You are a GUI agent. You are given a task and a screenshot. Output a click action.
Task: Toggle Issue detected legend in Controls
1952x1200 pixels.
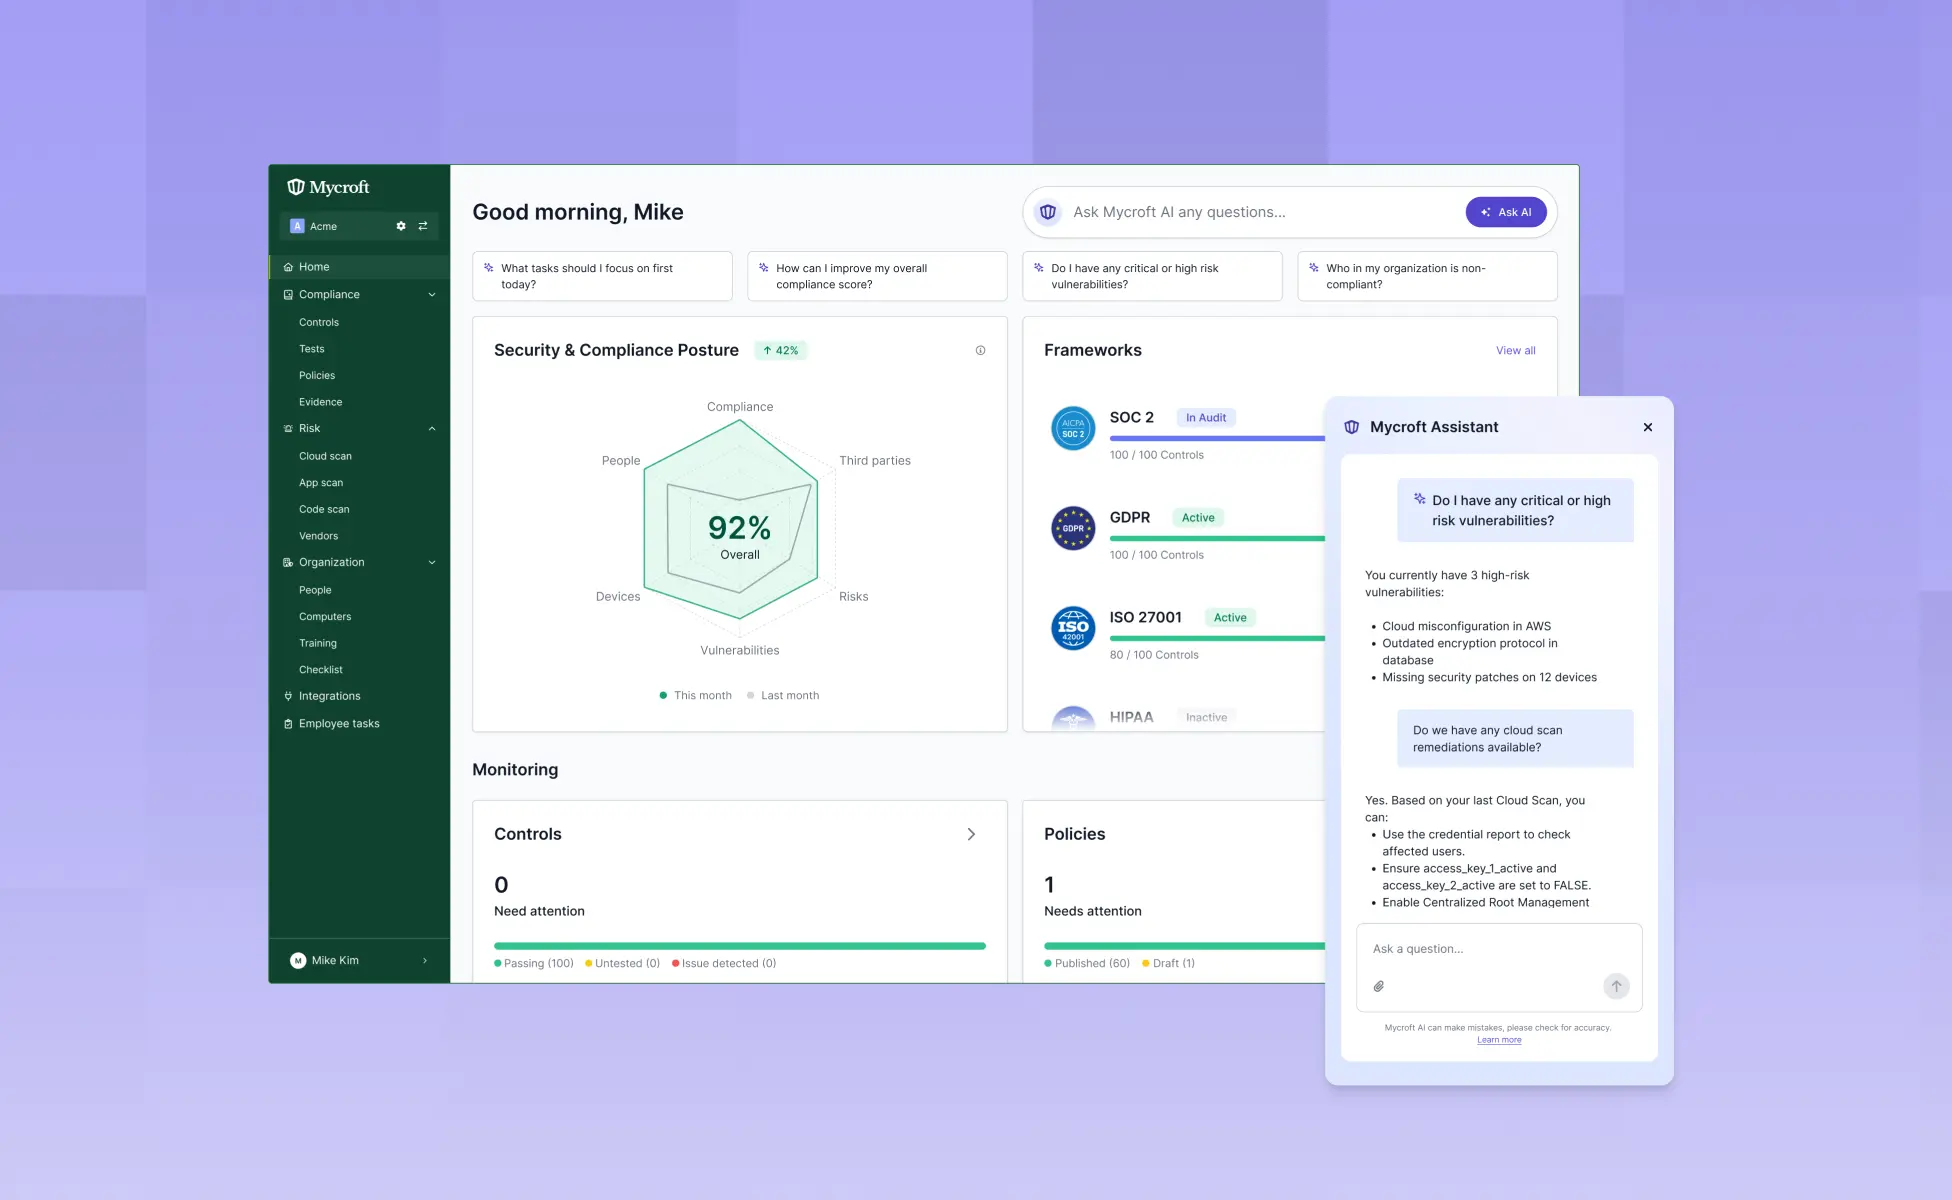724,963
